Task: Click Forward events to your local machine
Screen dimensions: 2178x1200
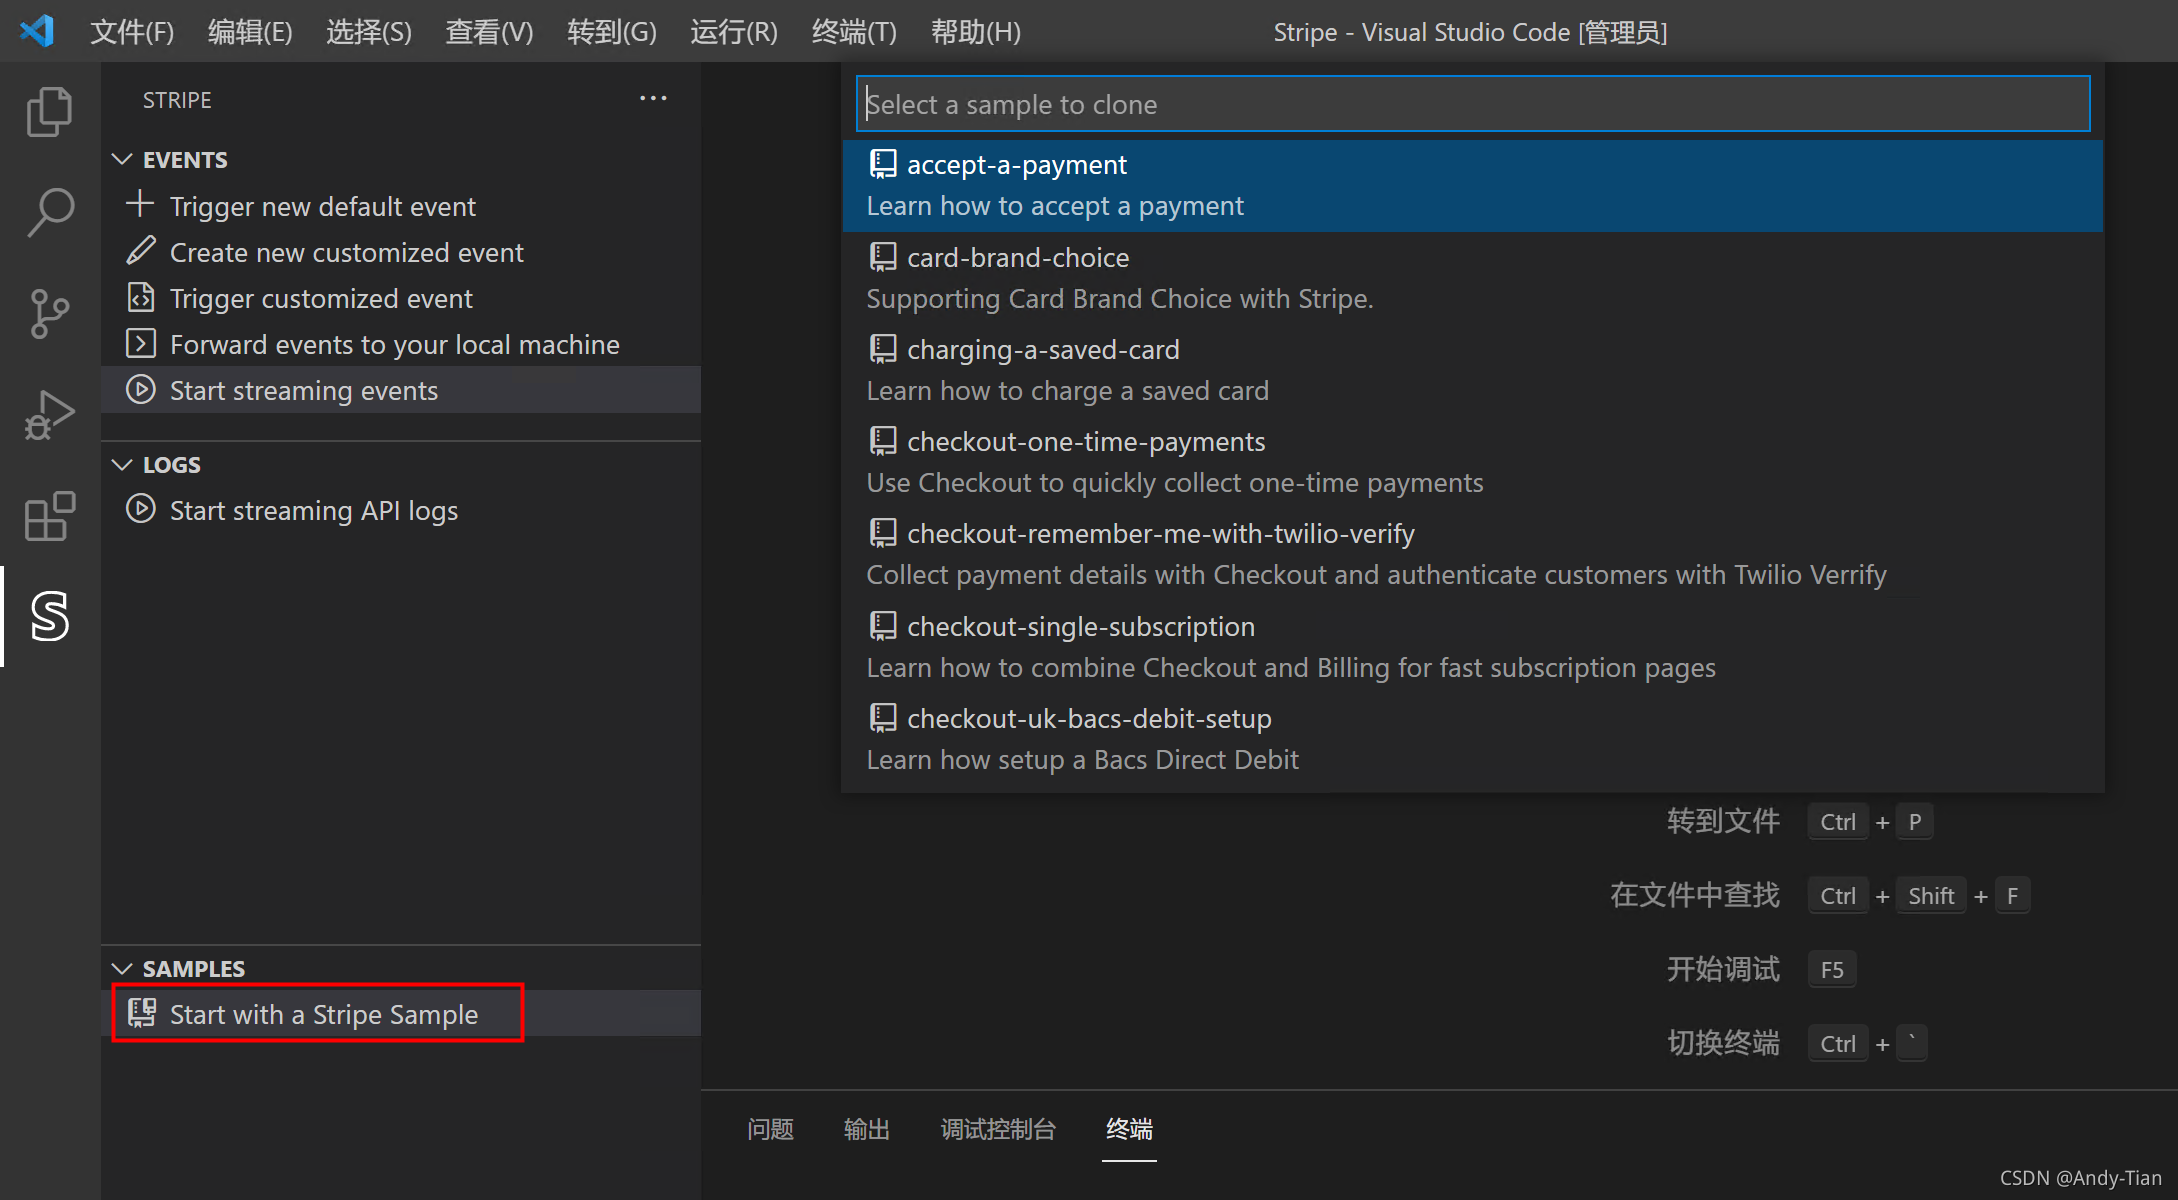Action: coord(394,345)
